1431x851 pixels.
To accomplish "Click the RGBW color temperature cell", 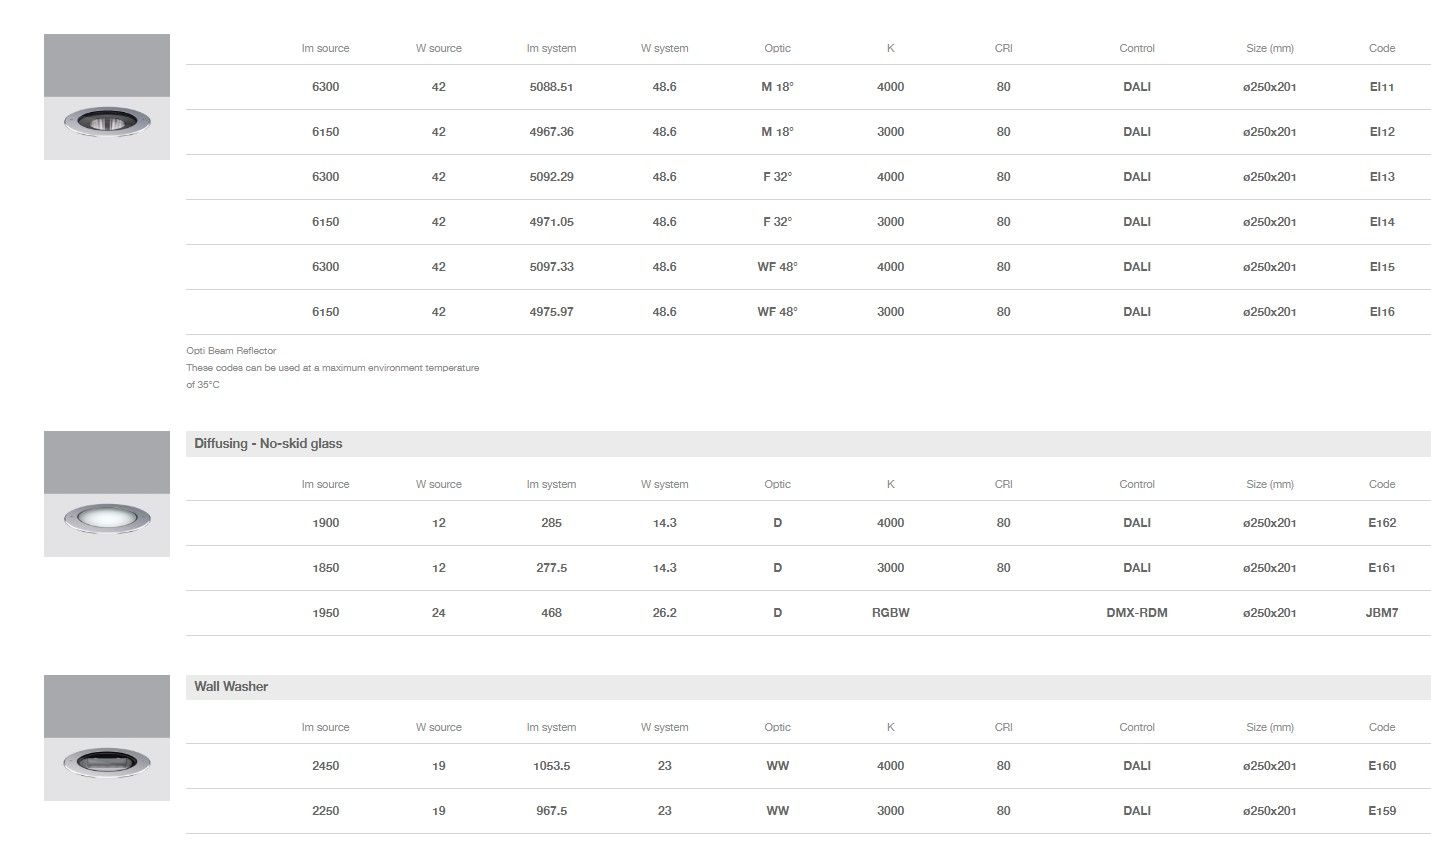I will 890,613.
